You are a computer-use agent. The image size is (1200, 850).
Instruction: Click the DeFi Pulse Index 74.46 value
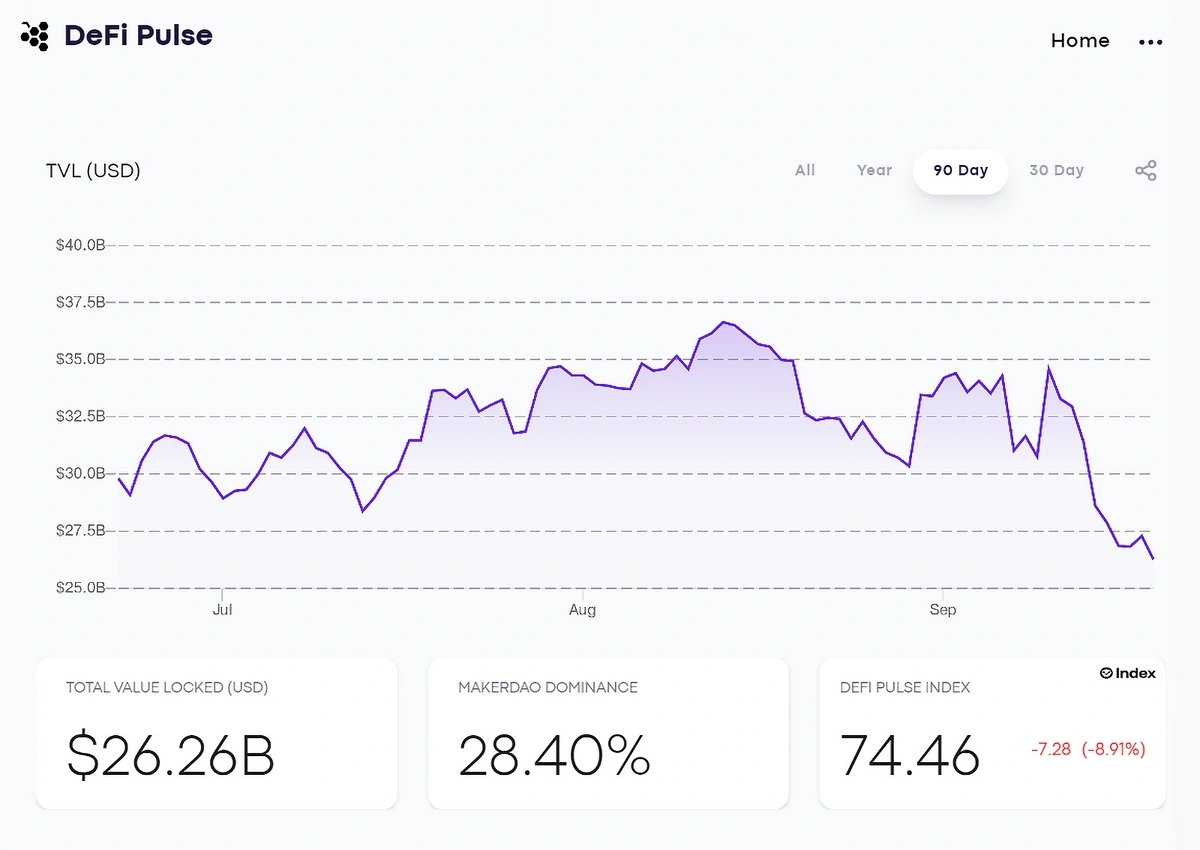coord(909,755)
